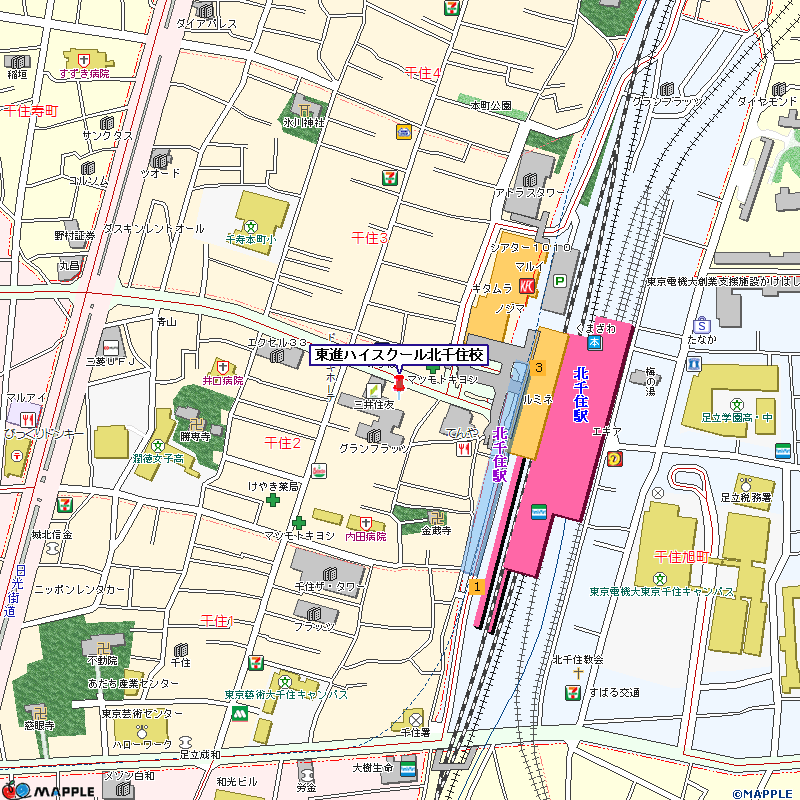Viewport: 800px width, 800px height.
Task: Click the KFC icon beside マルイ
Action: click(x=527, y=285)
